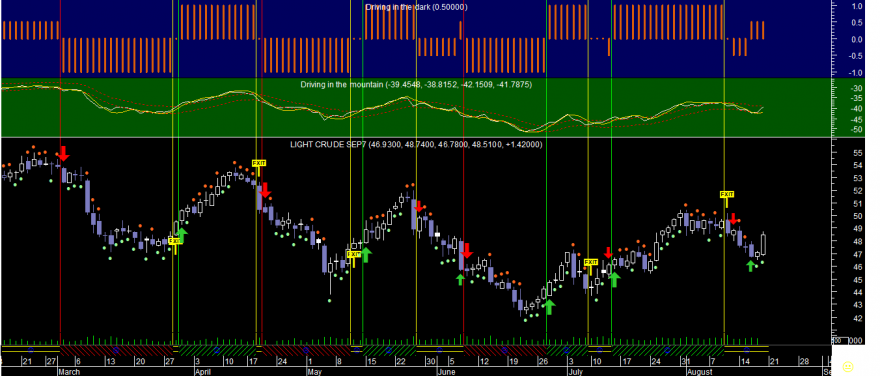Click the yellow smiley face icon

[848, 366]
